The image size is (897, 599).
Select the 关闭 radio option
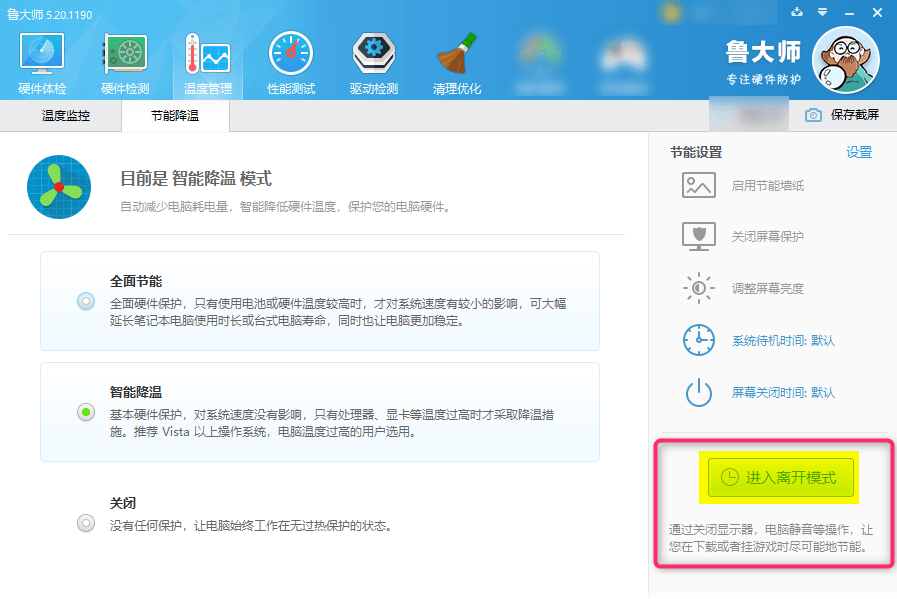click(x=86, y=523)
